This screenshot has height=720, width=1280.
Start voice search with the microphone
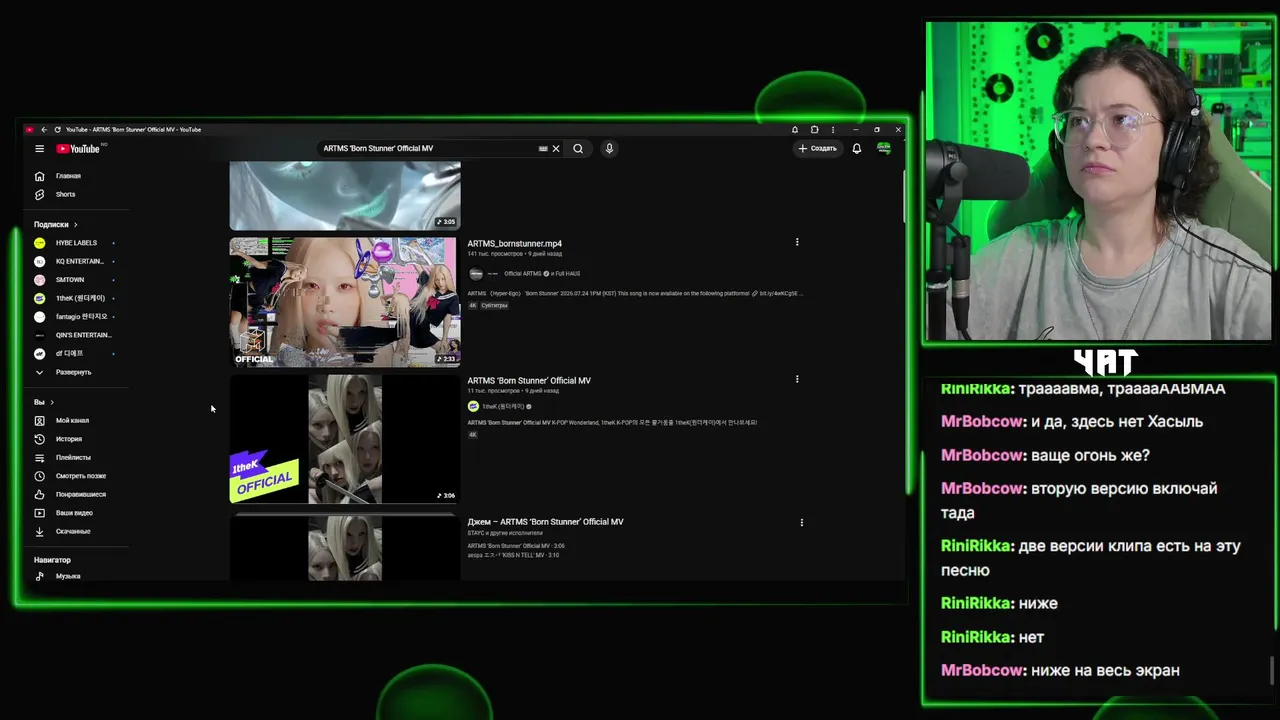tap(609, 149)
